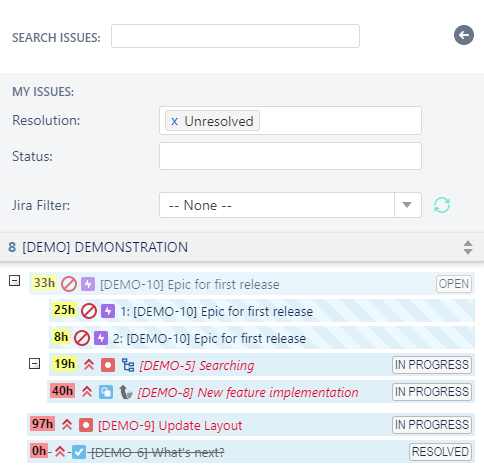Collapse the DEMO-5 Searching node

pyautogui.click(x=34, y=363)
